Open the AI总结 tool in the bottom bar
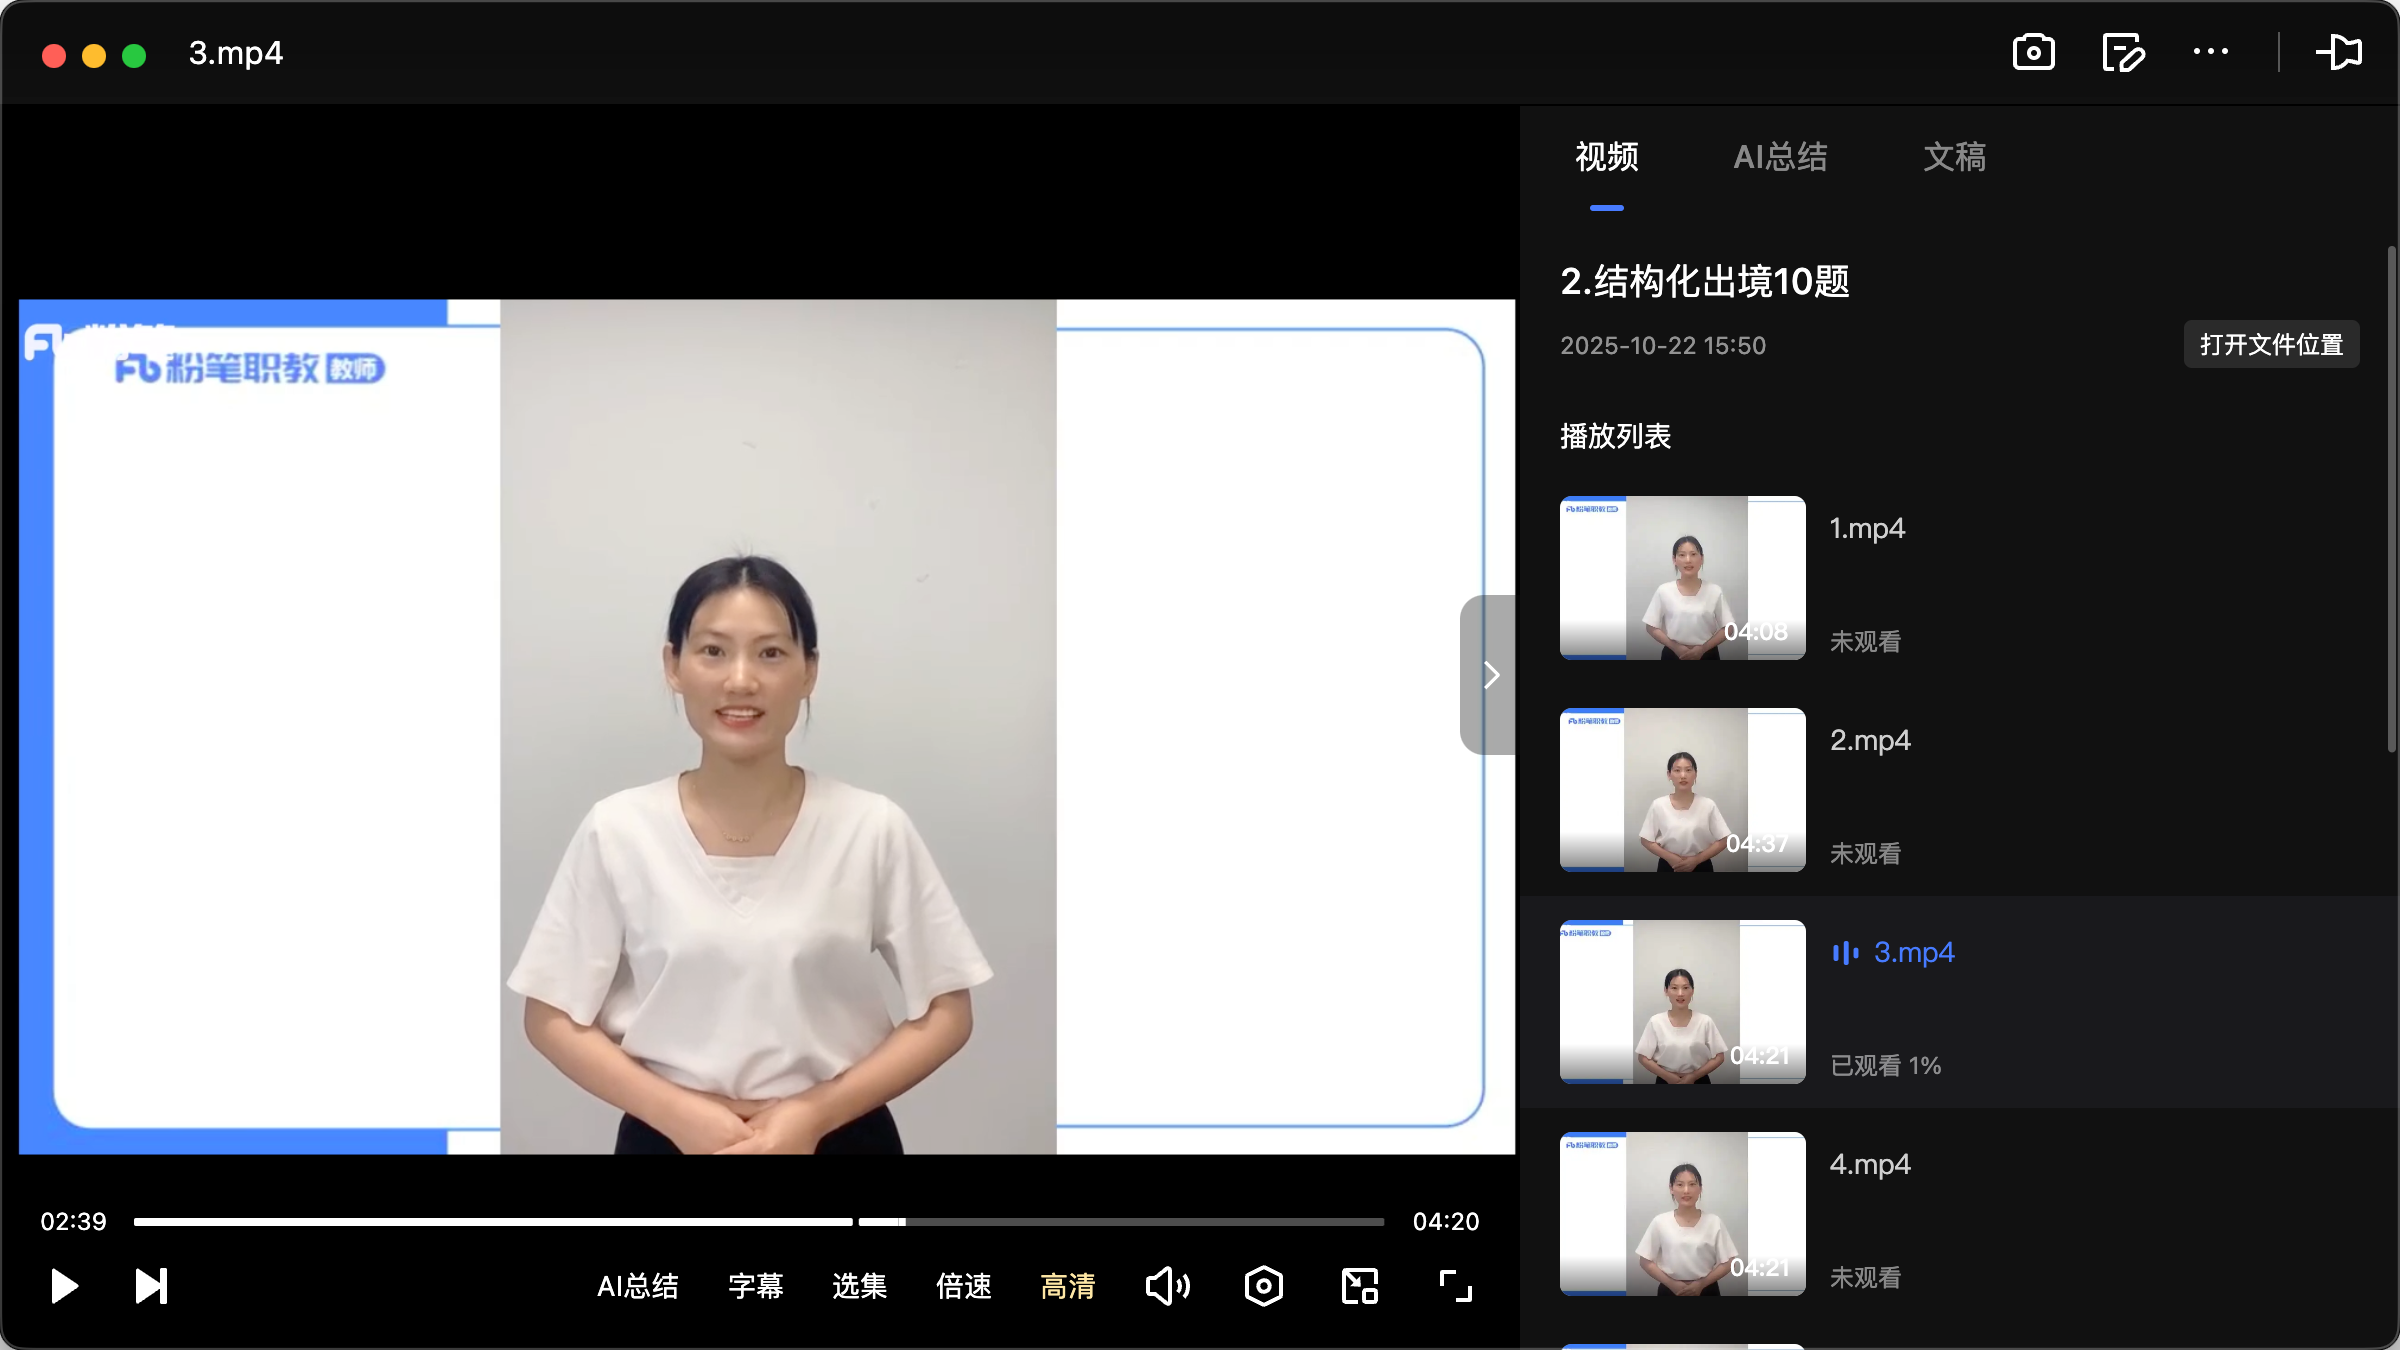This screenshot has width=2400, height=1350. coord(639,1286)
